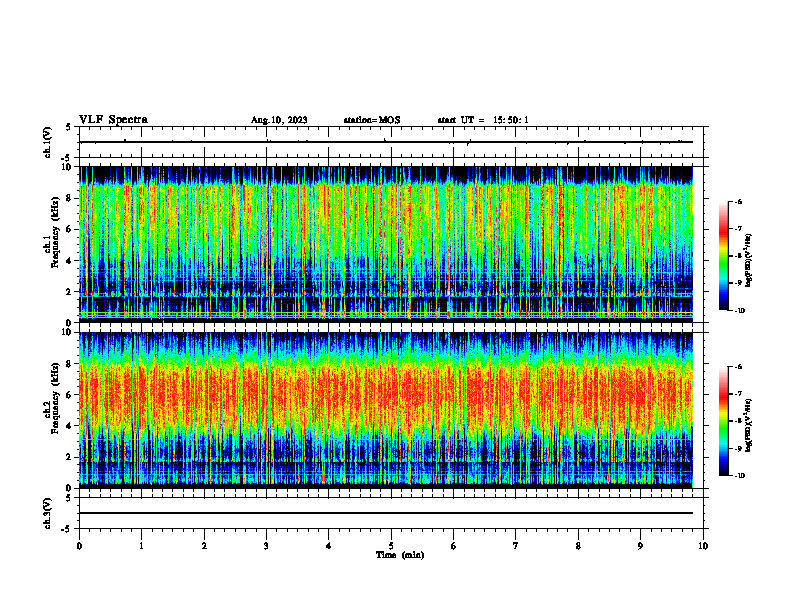This screenshot has height=612, width=792.
Task: Click the "station=MOS" header text
Action: (372, 120)
